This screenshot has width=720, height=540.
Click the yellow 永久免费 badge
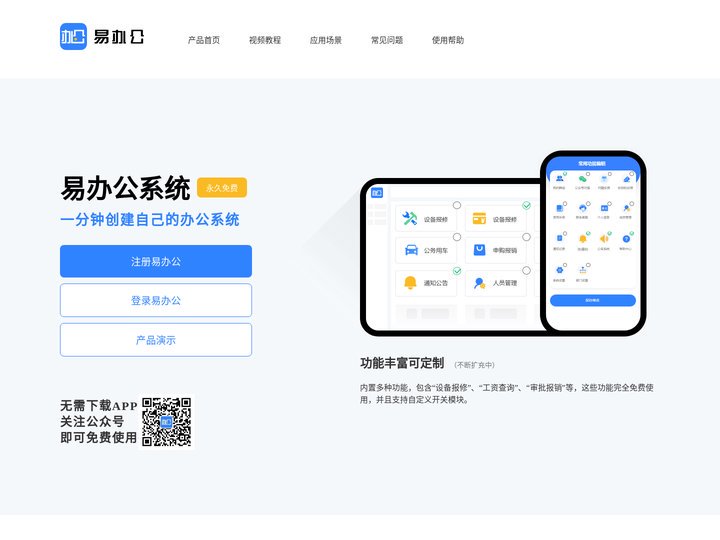coord(222,188)
